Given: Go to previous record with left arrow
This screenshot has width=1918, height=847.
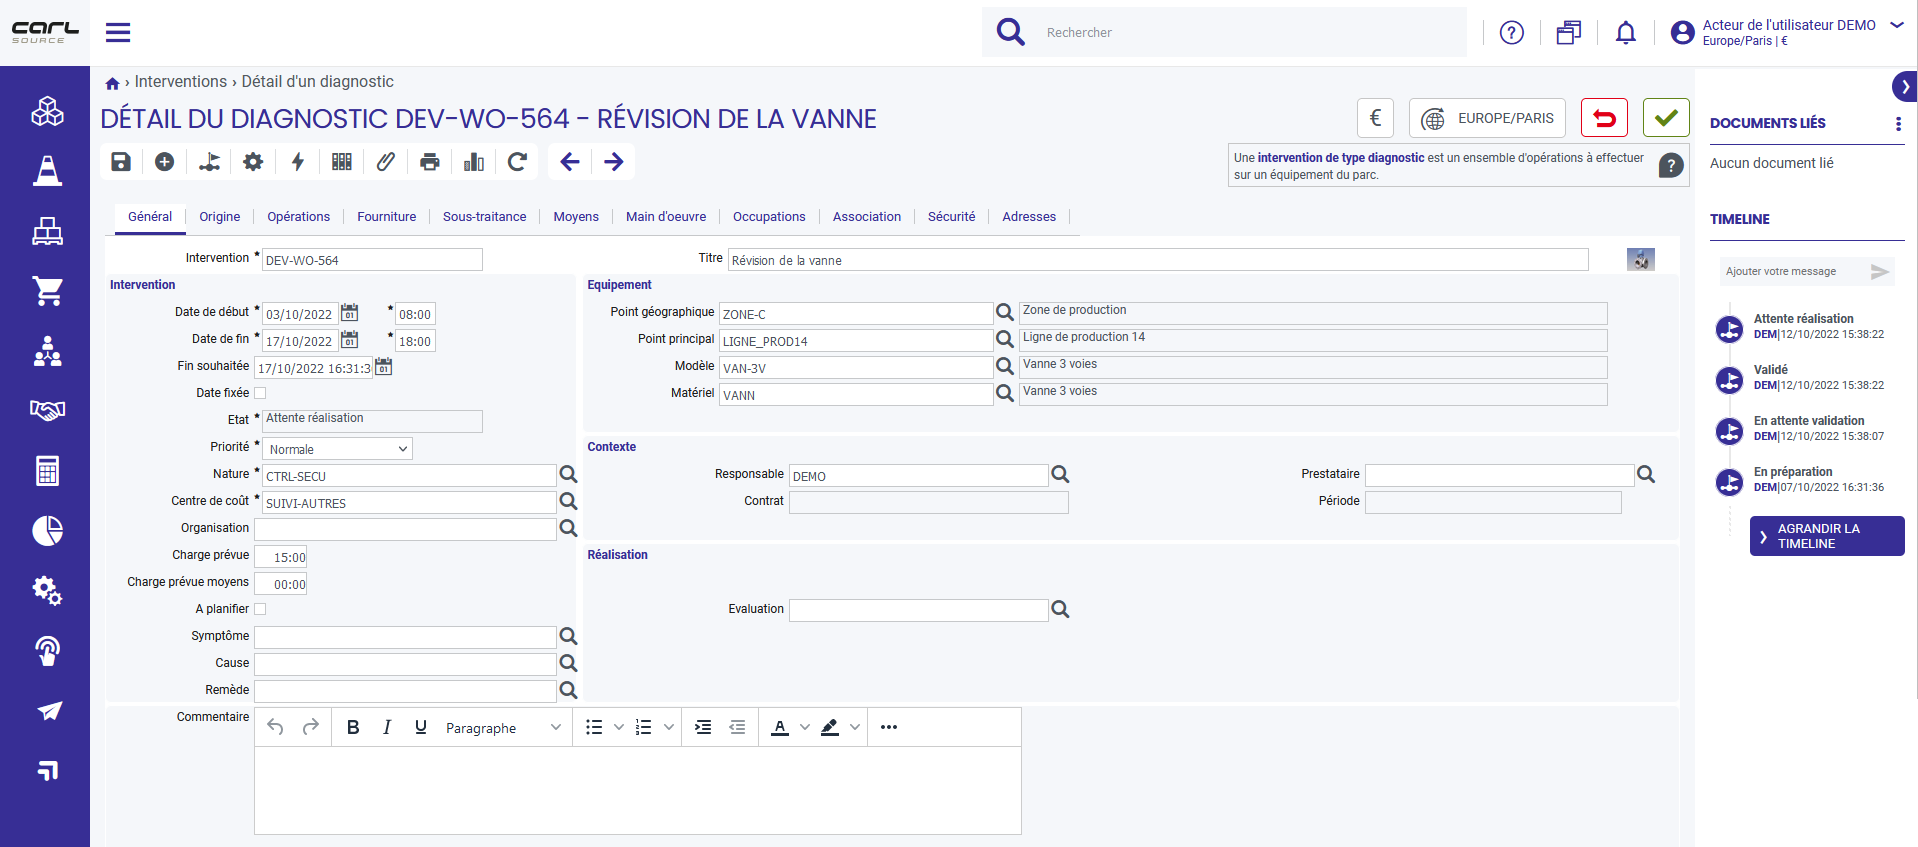Looking at the screenshot, I should pyautogui.click(x=570, y=162).
